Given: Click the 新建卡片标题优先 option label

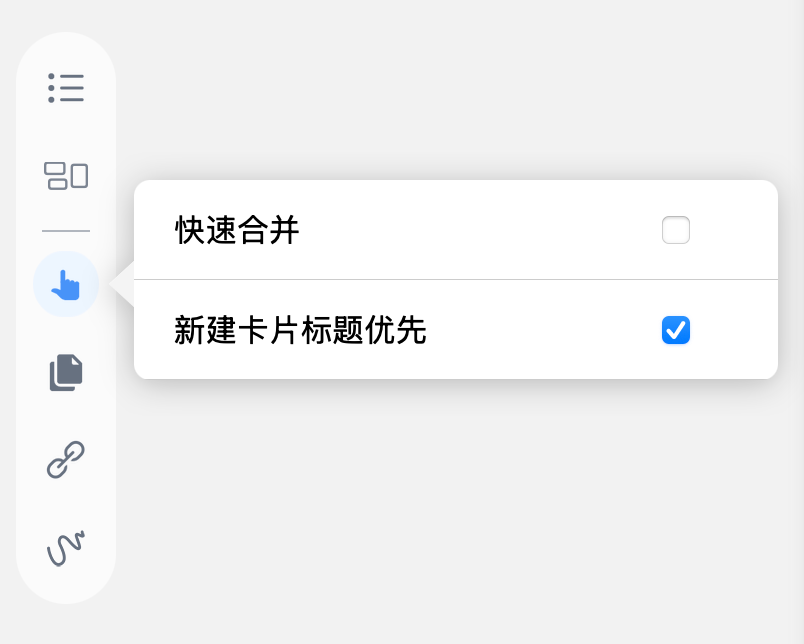Looking at the screenshot, I should pyautogui.click(x=300, y=330).
